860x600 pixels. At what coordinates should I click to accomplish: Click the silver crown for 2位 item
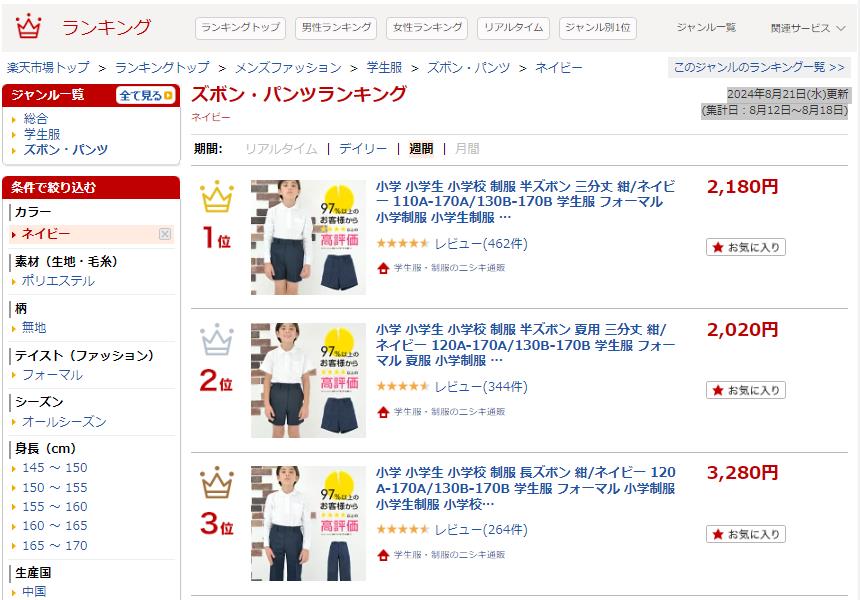coord(217,339)
